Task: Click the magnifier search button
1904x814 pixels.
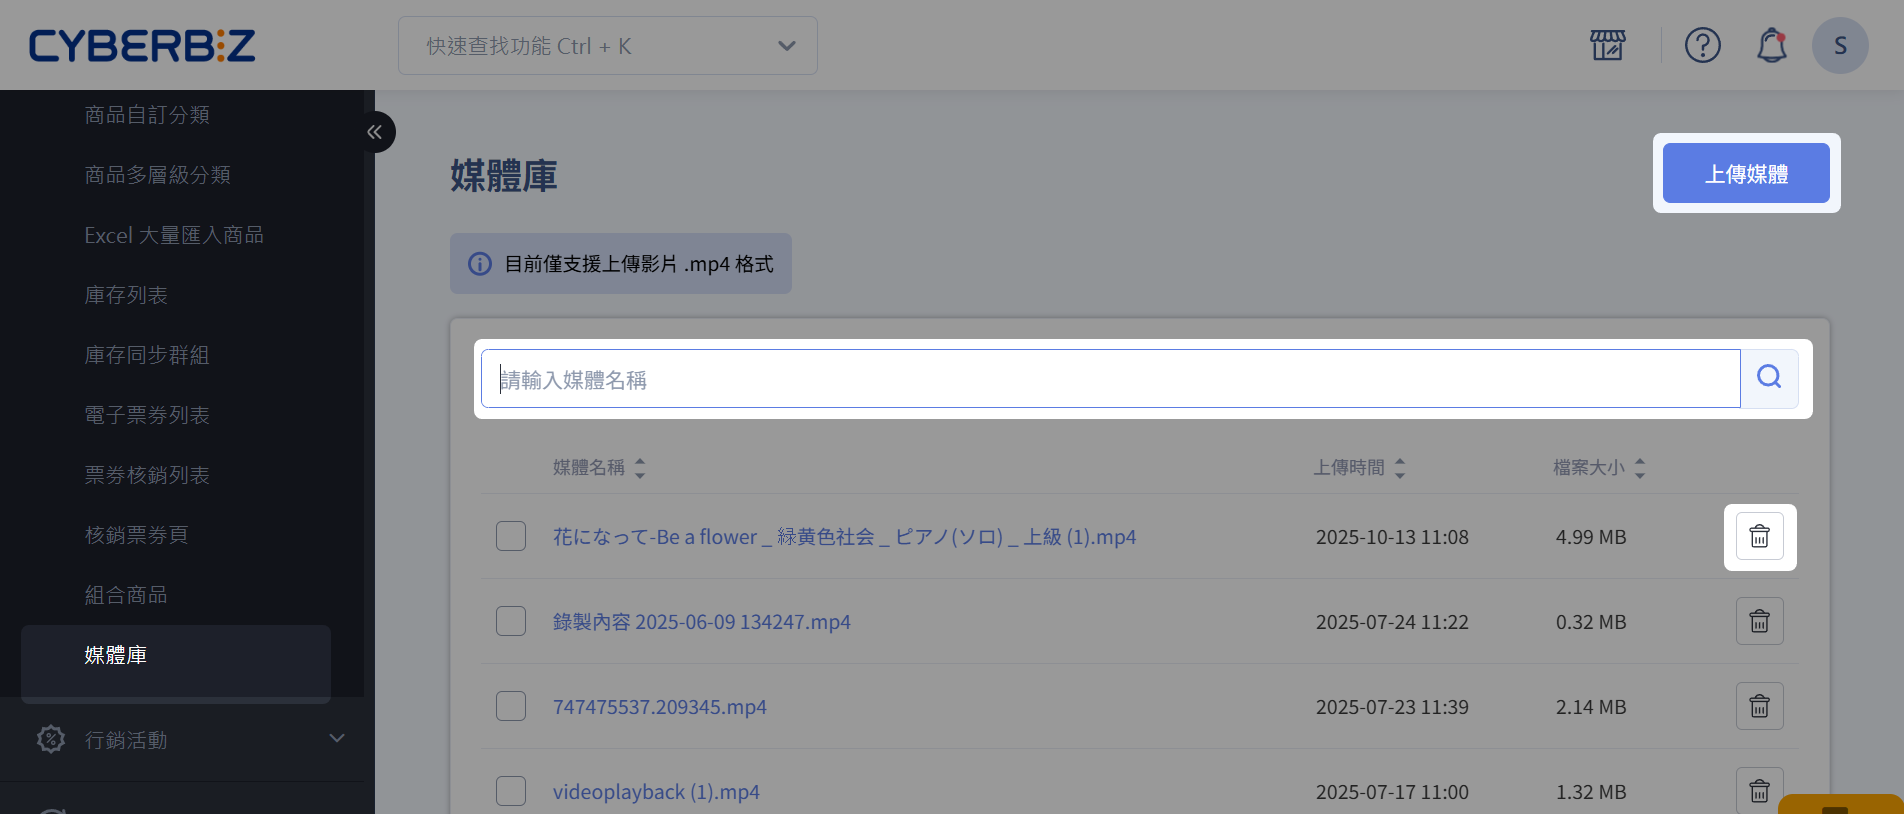Action: pos(1769,378)
